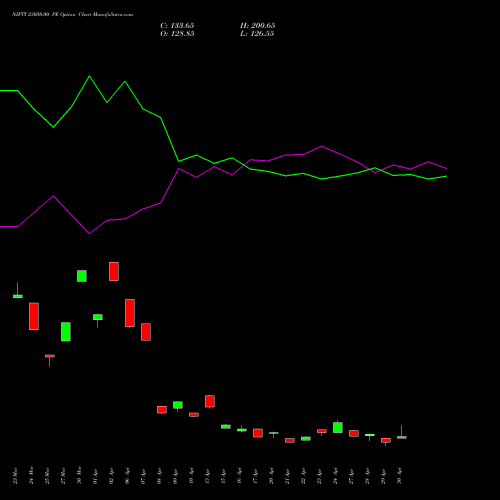Click the green candle for 27 Mar

point(66,332)
